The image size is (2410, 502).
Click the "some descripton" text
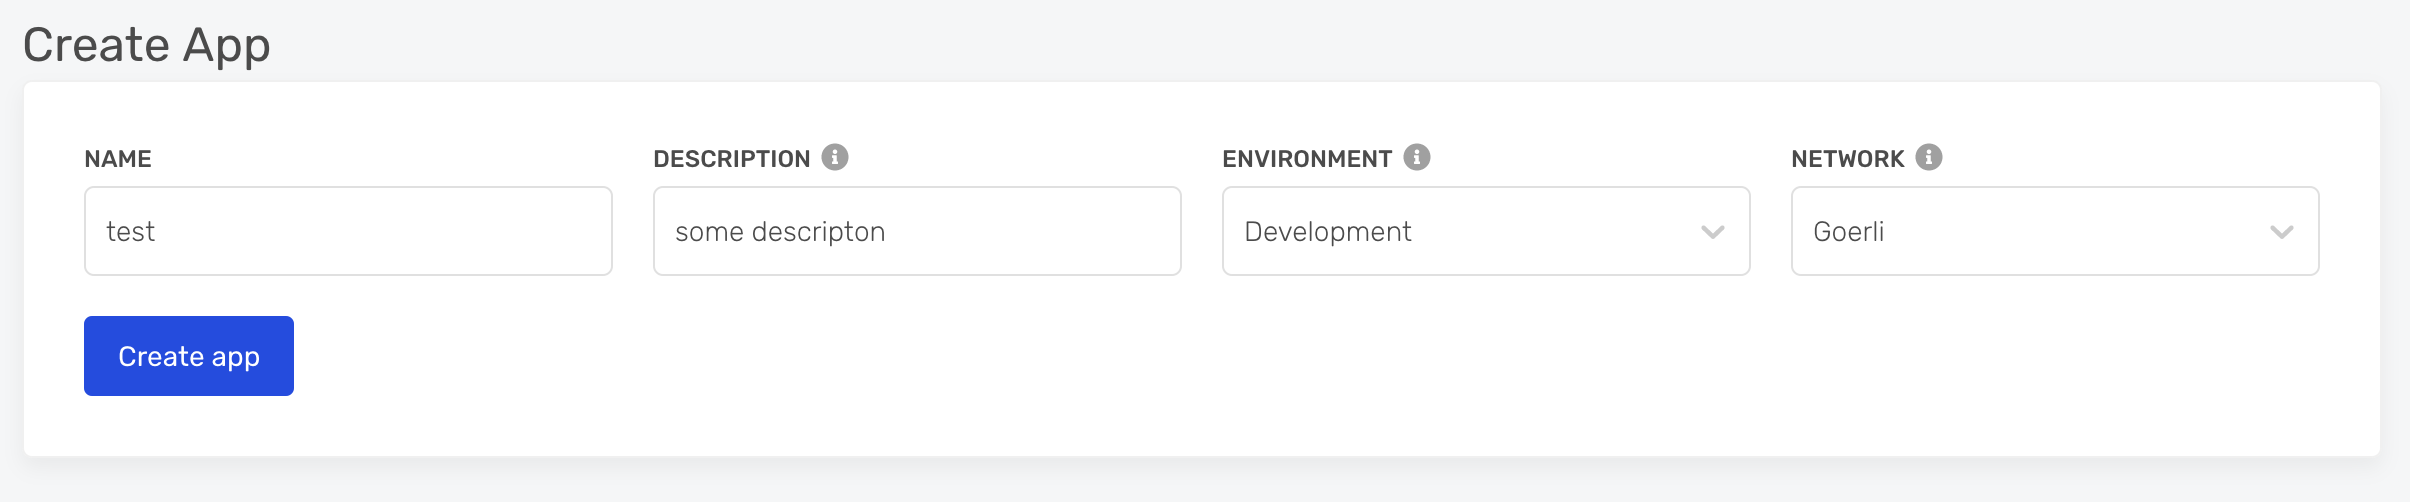780,232
